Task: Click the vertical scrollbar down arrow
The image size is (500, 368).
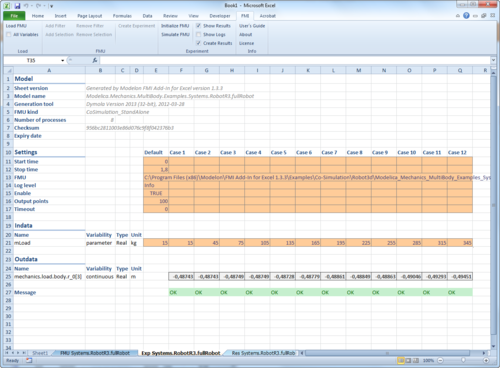Action: click(493, 347)
